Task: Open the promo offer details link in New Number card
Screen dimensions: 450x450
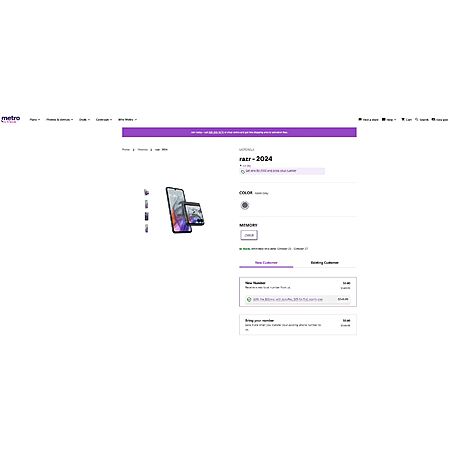Action: point(288,299)
